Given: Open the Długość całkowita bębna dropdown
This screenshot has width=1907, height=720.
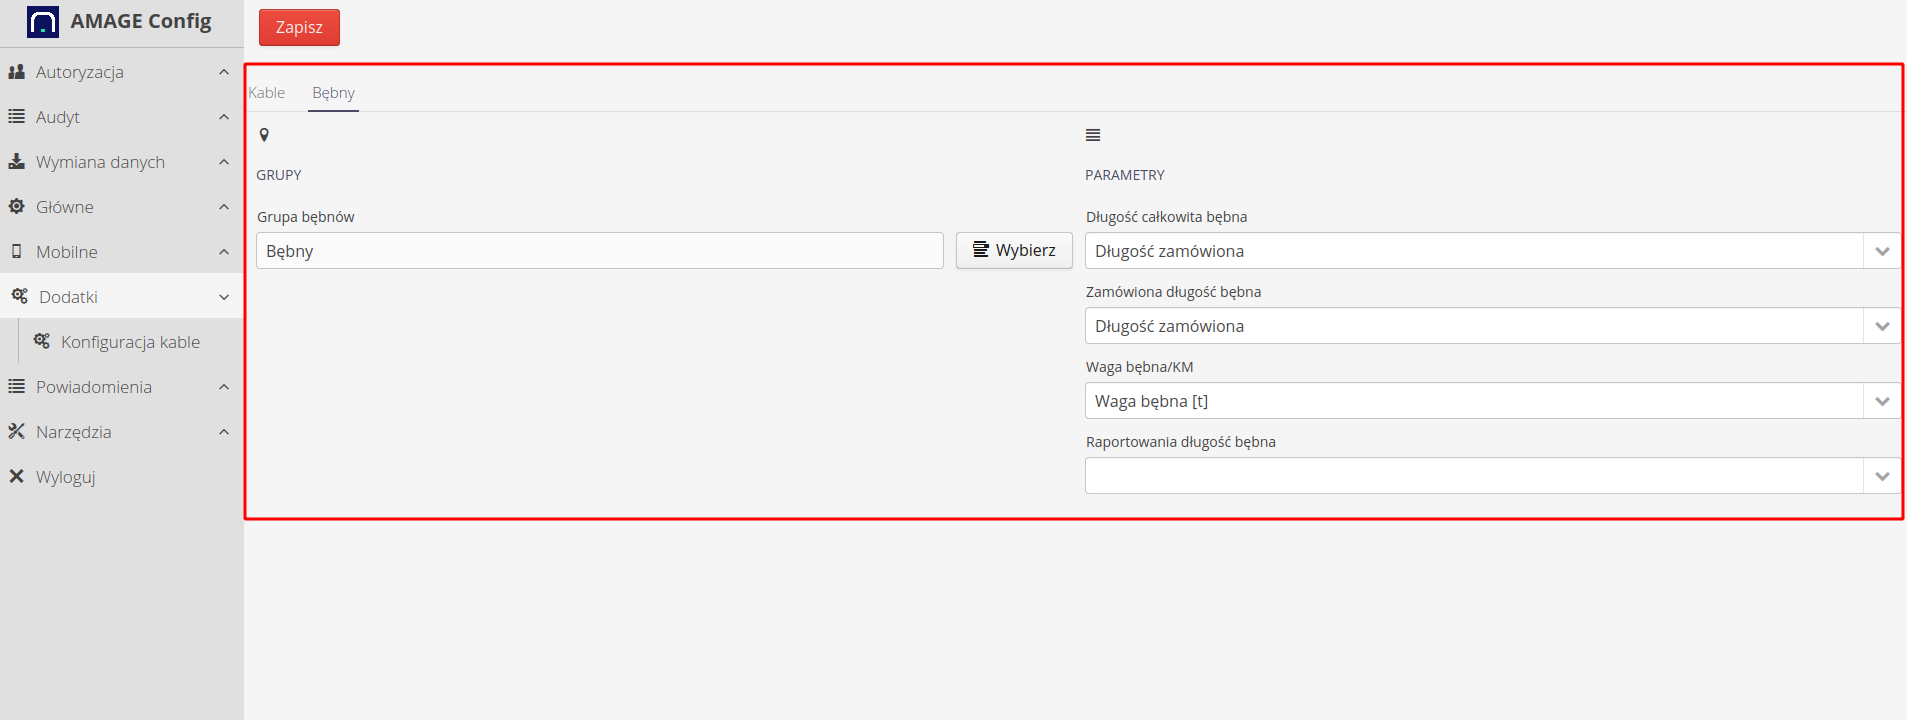Looking at the screenshot, I should pyautogui.click(x=1882, y=251).
